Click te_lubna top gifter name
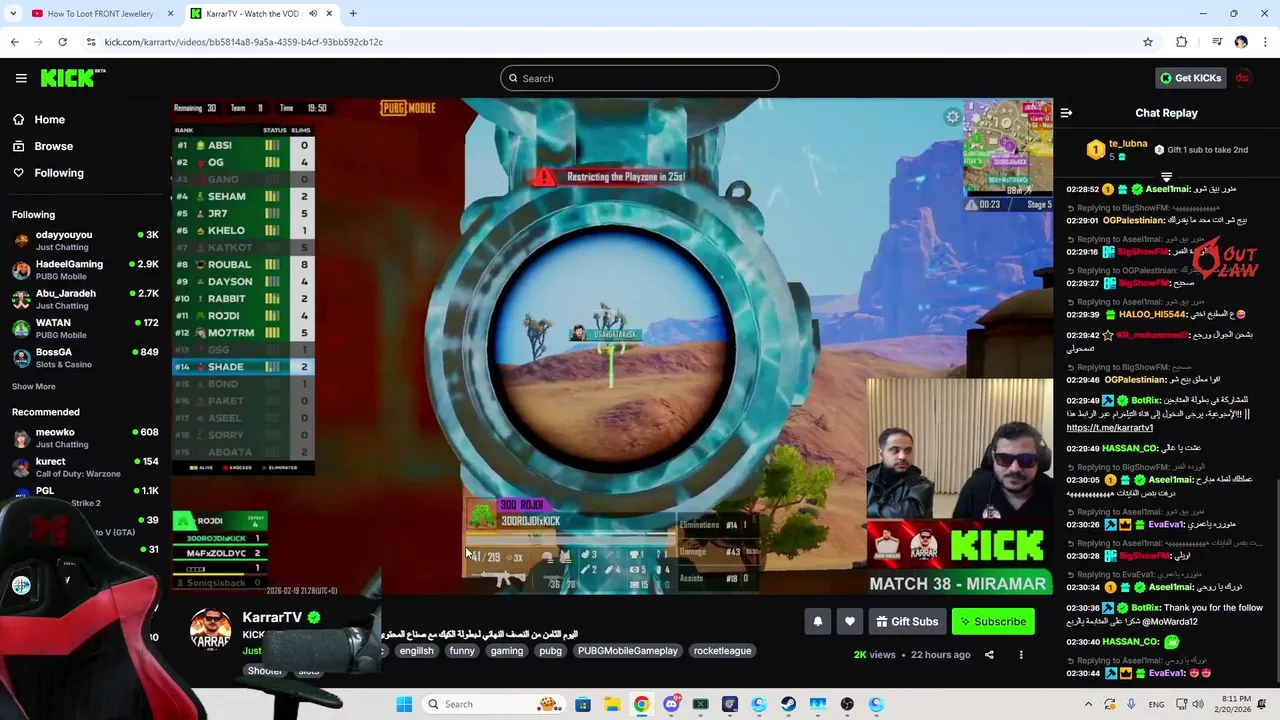 pos(1128,144)
